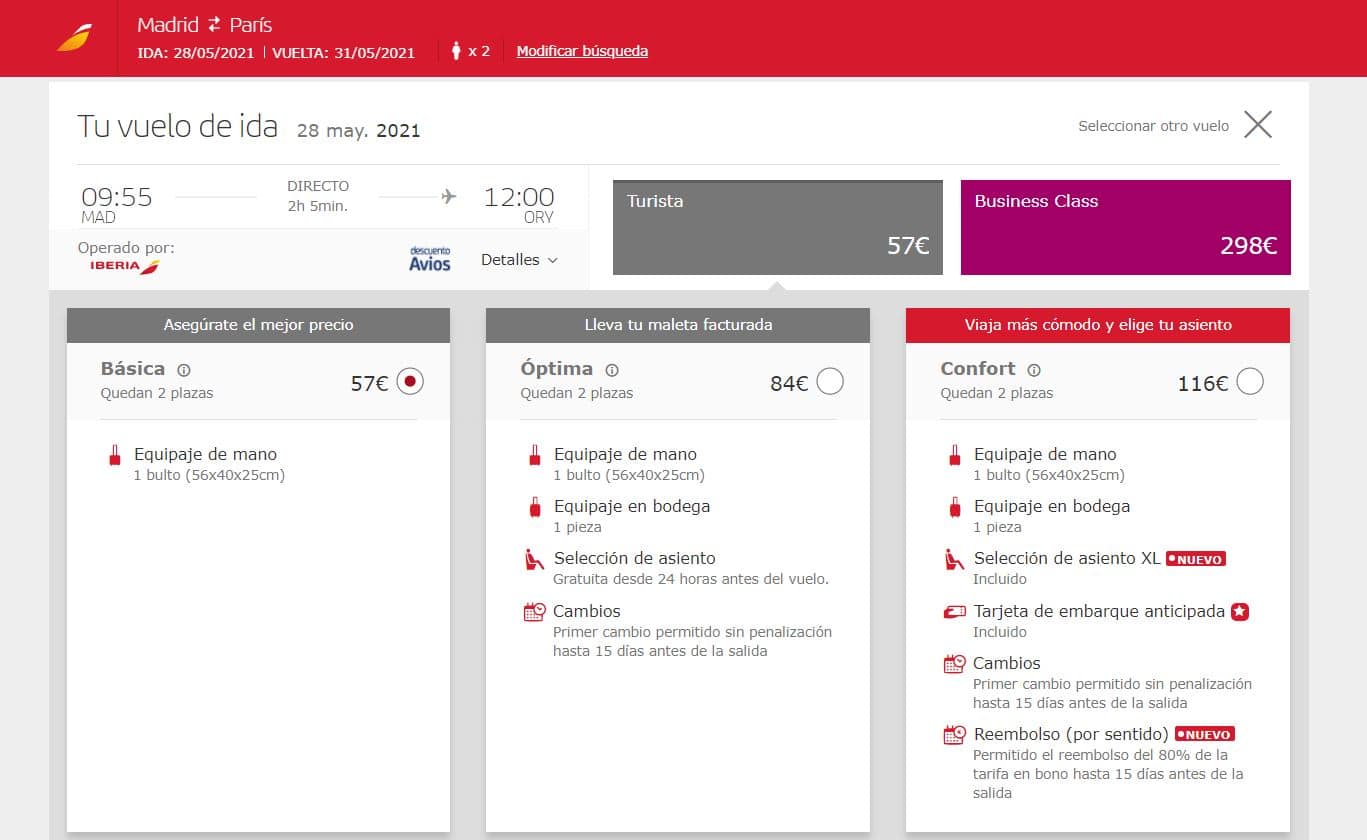Click the NUEVO badge next to Reembolso

pos(1204,734)
